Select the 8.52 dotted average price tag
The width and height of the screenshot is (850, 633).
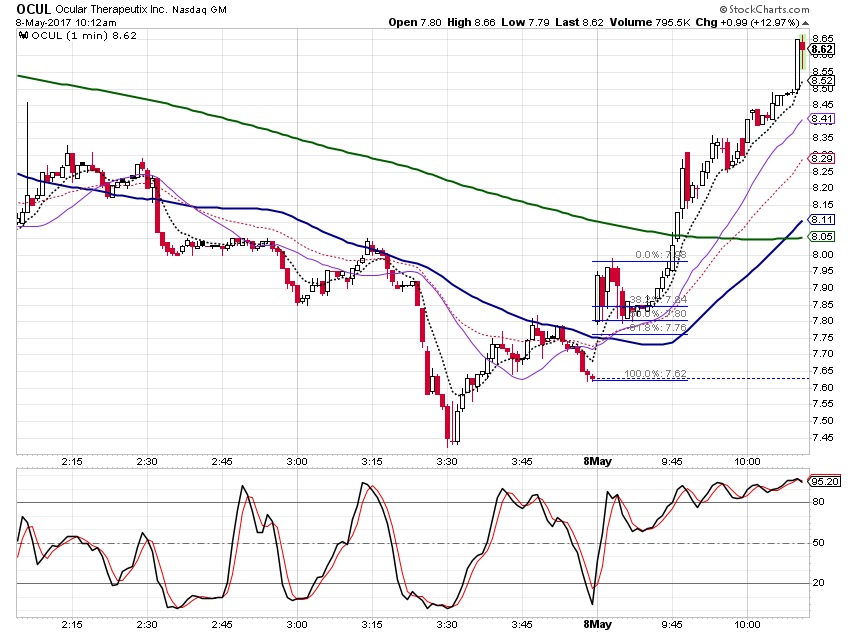(822, 81)
